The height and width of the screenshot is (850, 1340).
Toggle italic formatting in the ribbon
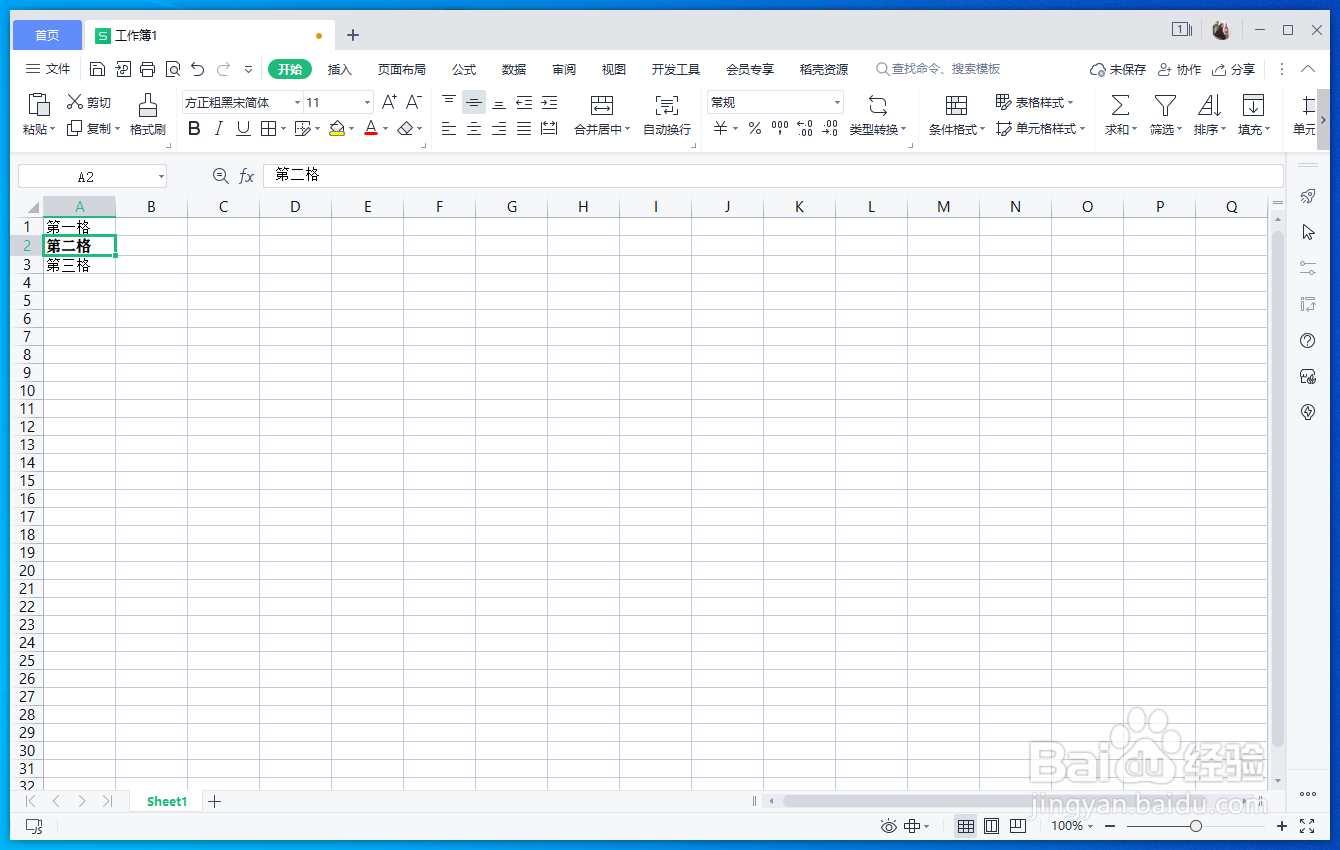(218, 128)
